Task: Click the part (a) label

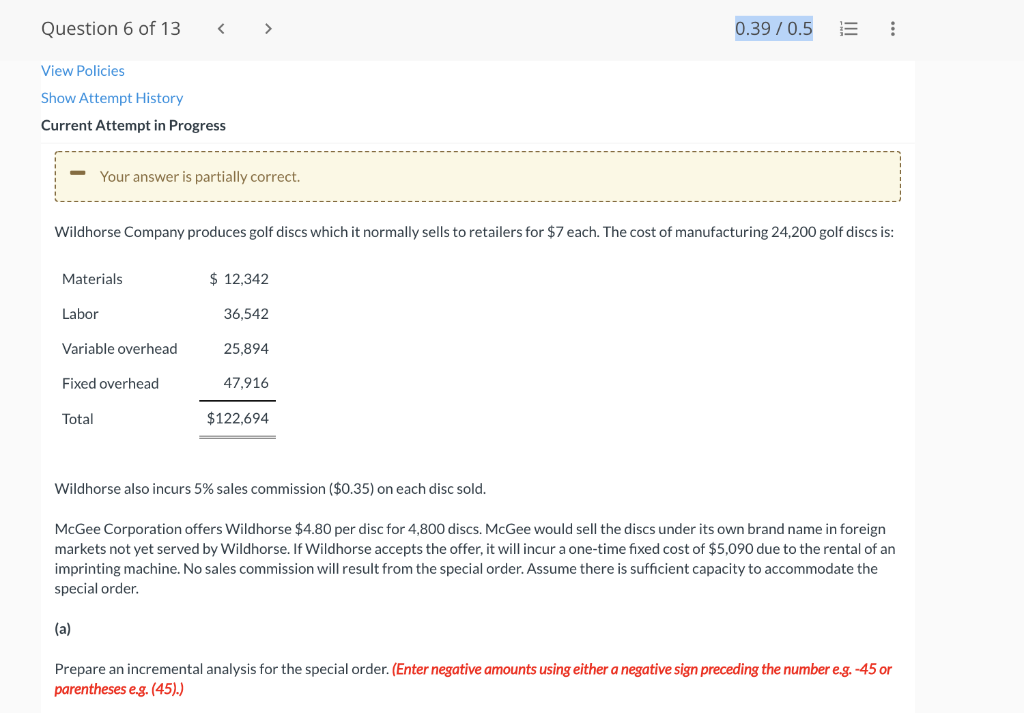Action: pyautogui.click(x=62, y=628)
